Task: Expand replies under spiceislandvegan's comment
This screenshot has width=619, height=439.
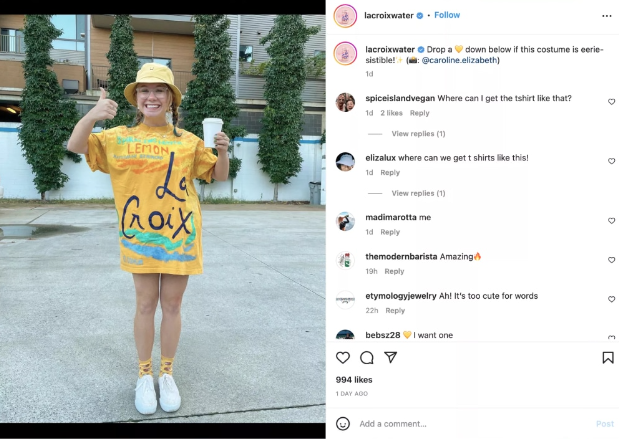Action: [418, 134]
